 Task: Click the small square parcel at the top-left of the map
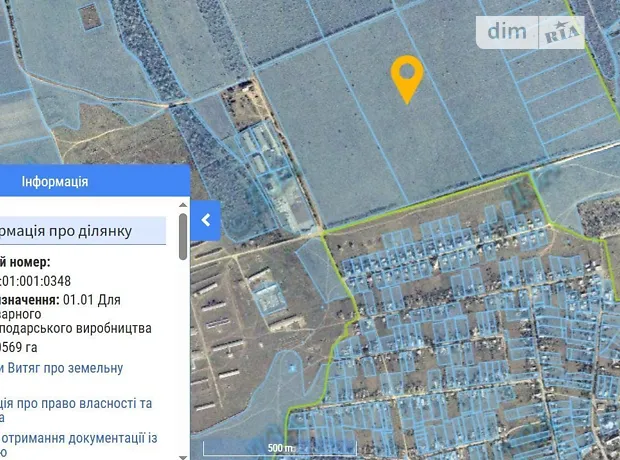tap(91, 17)
